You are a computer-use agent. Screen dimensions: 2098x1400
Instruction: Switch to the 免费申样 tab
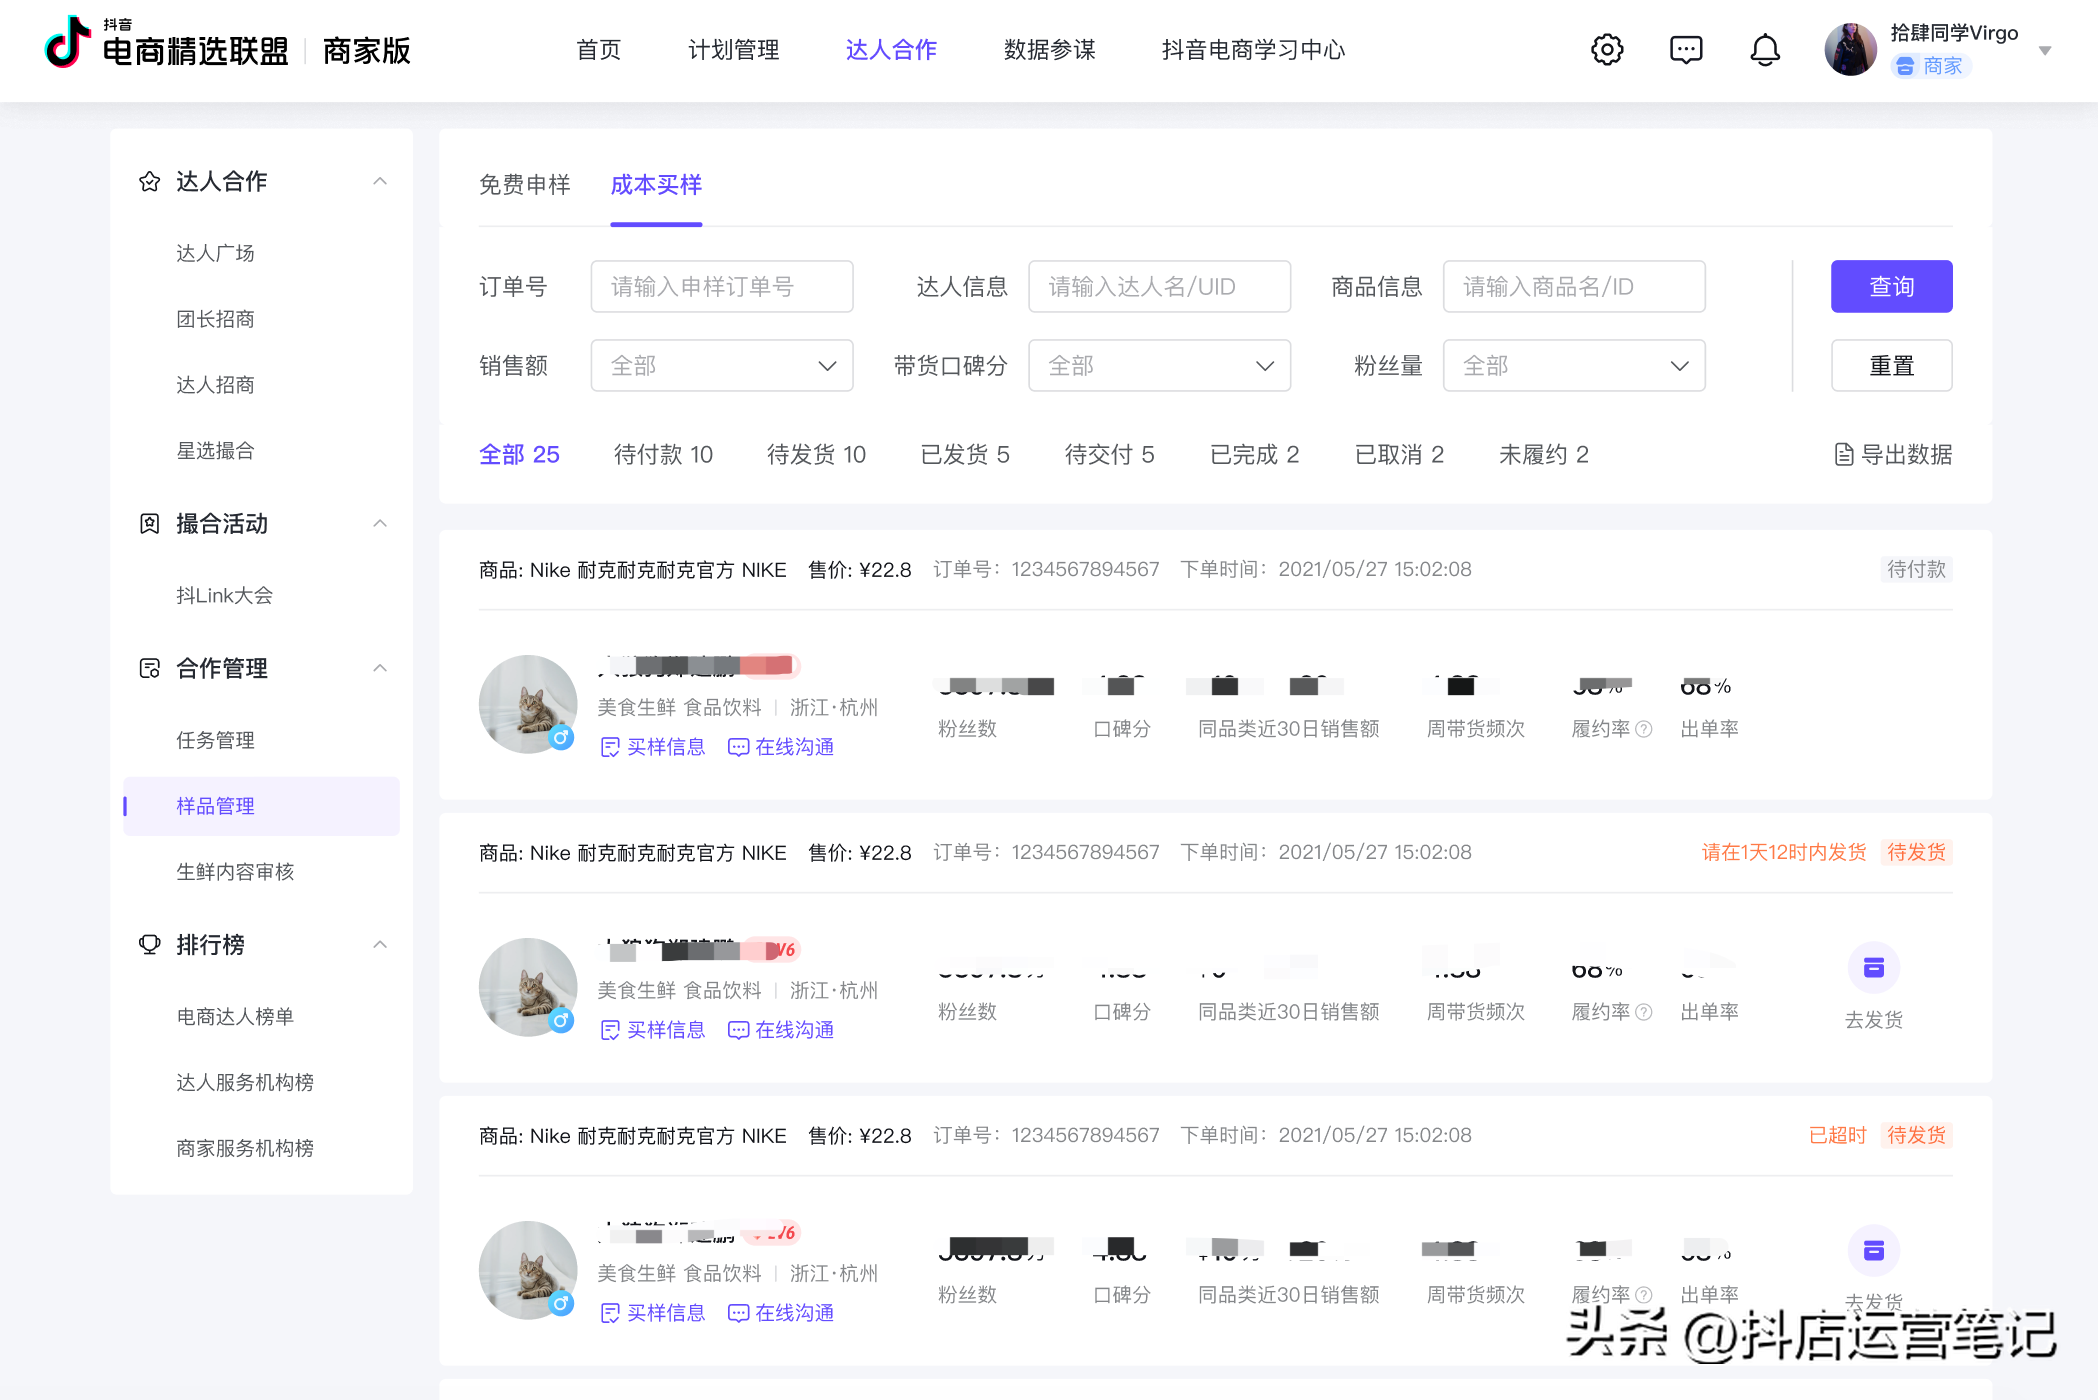click(525, 185)
